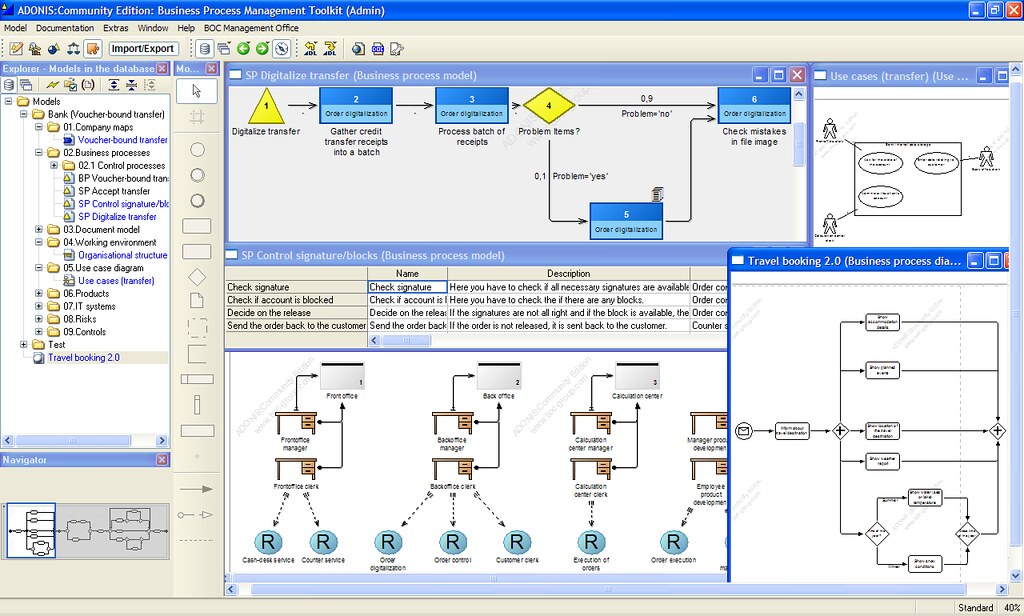
Task: Collapse the root Models tree node
Action: (x=8, y=101)
